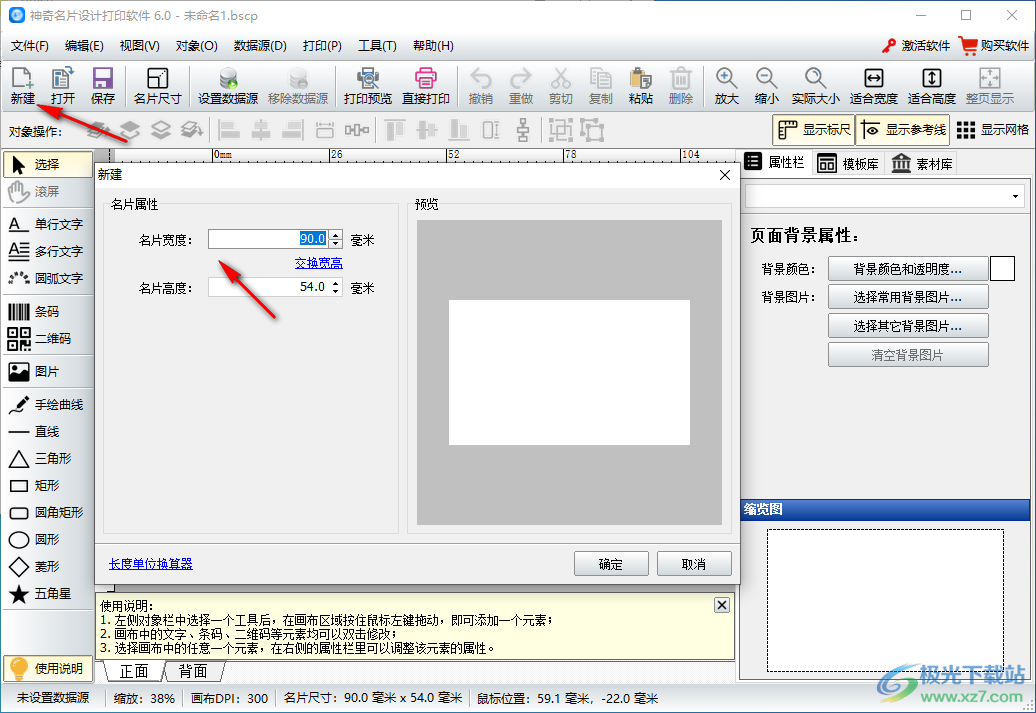Click the 交换宽高 swap link

tap(318, 263)
